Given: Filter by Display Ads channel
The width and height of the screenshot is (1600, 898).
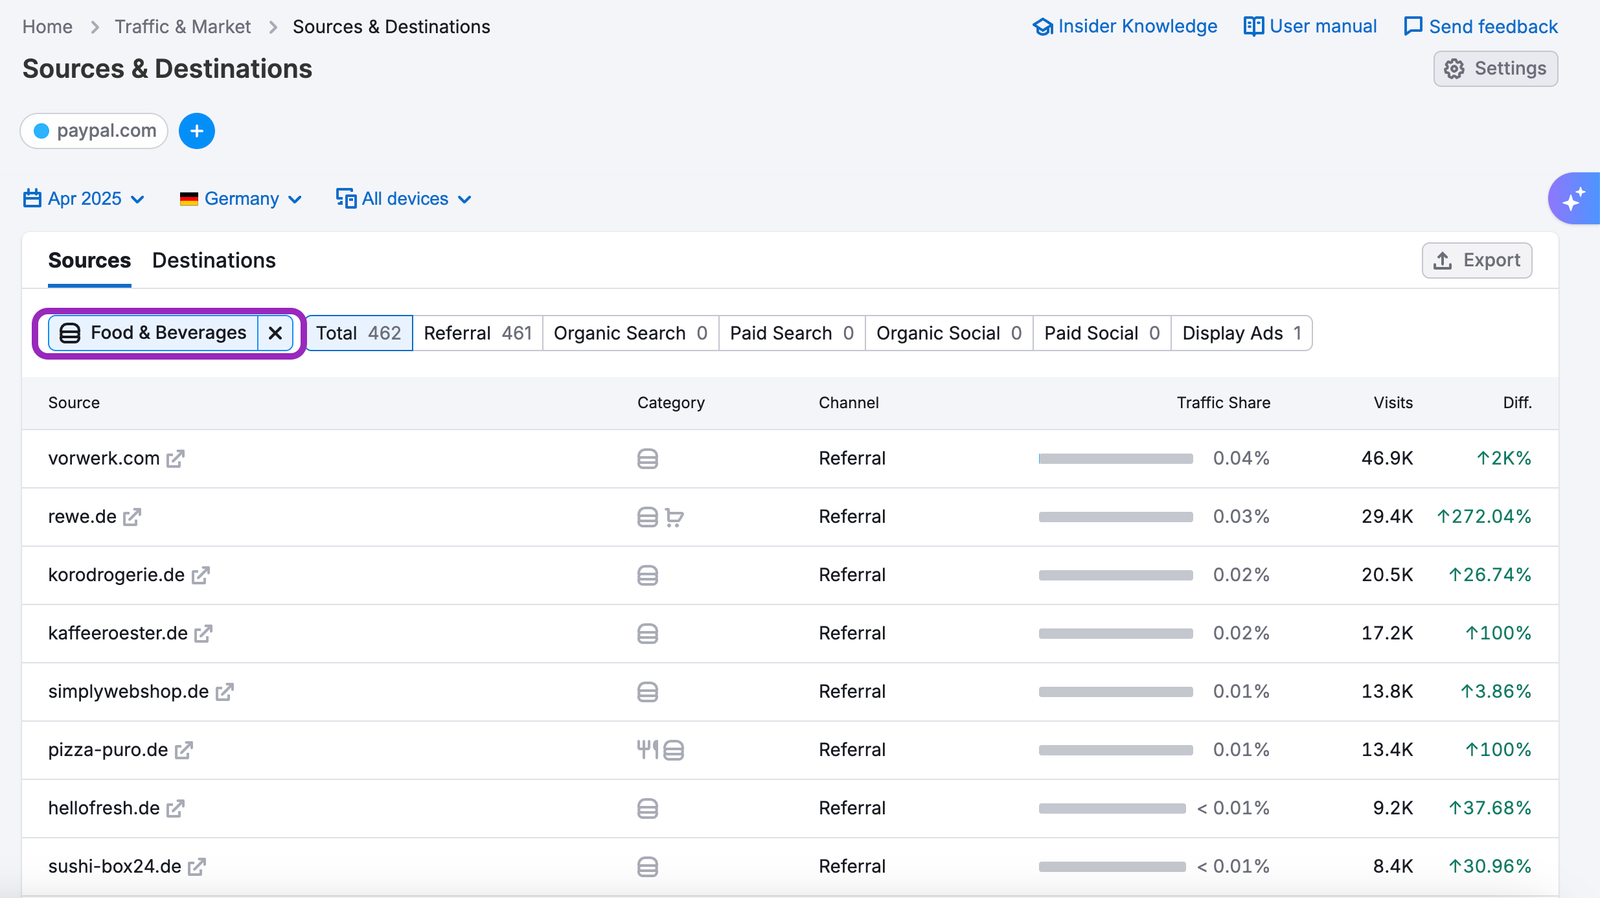Looking at the screenshot, I should (1241, 333).
